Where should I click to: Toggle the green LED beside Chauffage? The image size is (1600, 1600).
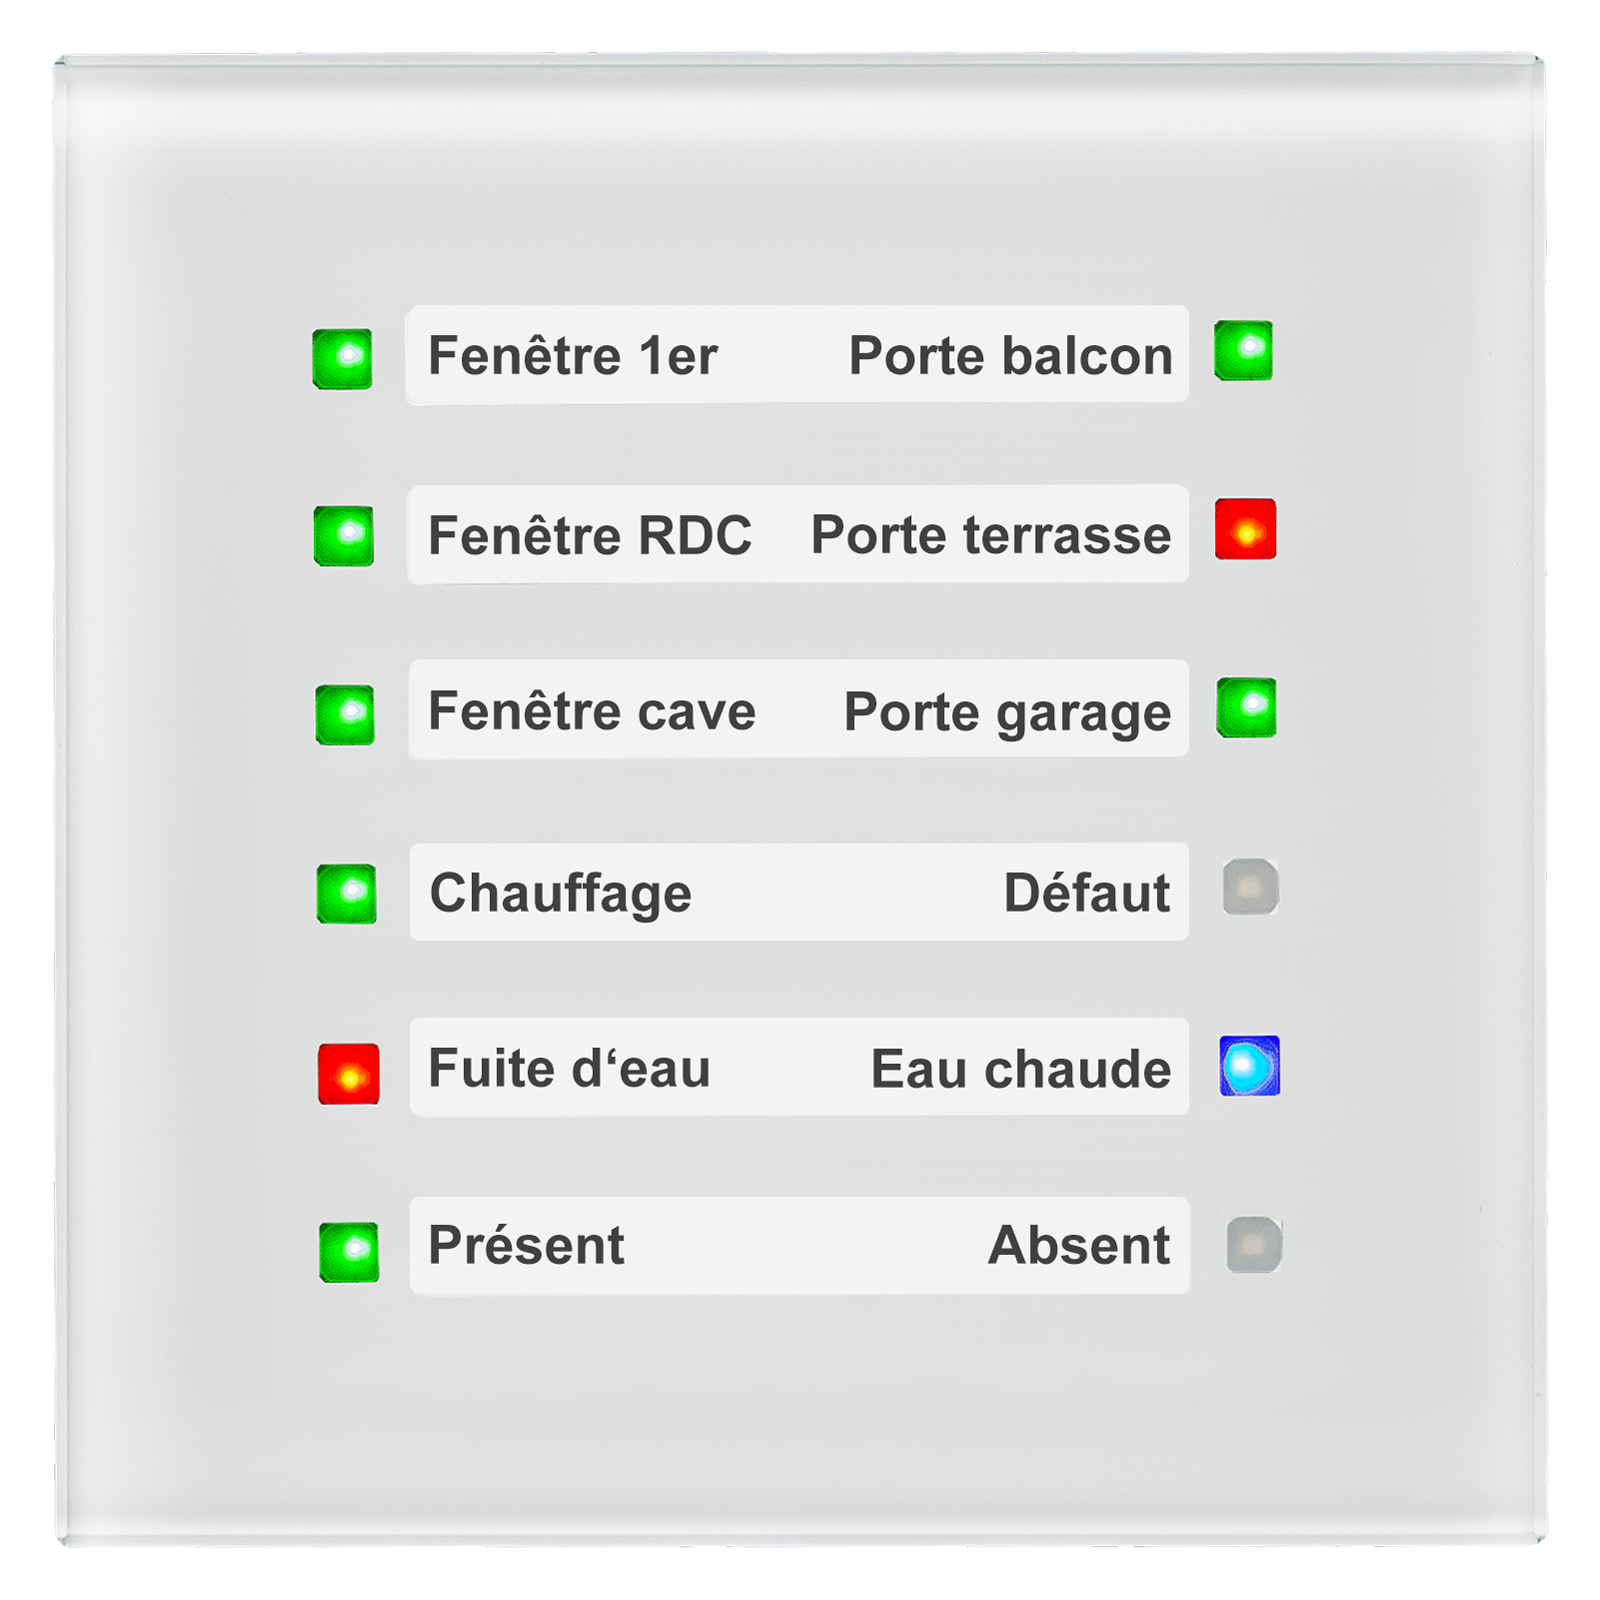pyautogui.click(x=347, y=893)
